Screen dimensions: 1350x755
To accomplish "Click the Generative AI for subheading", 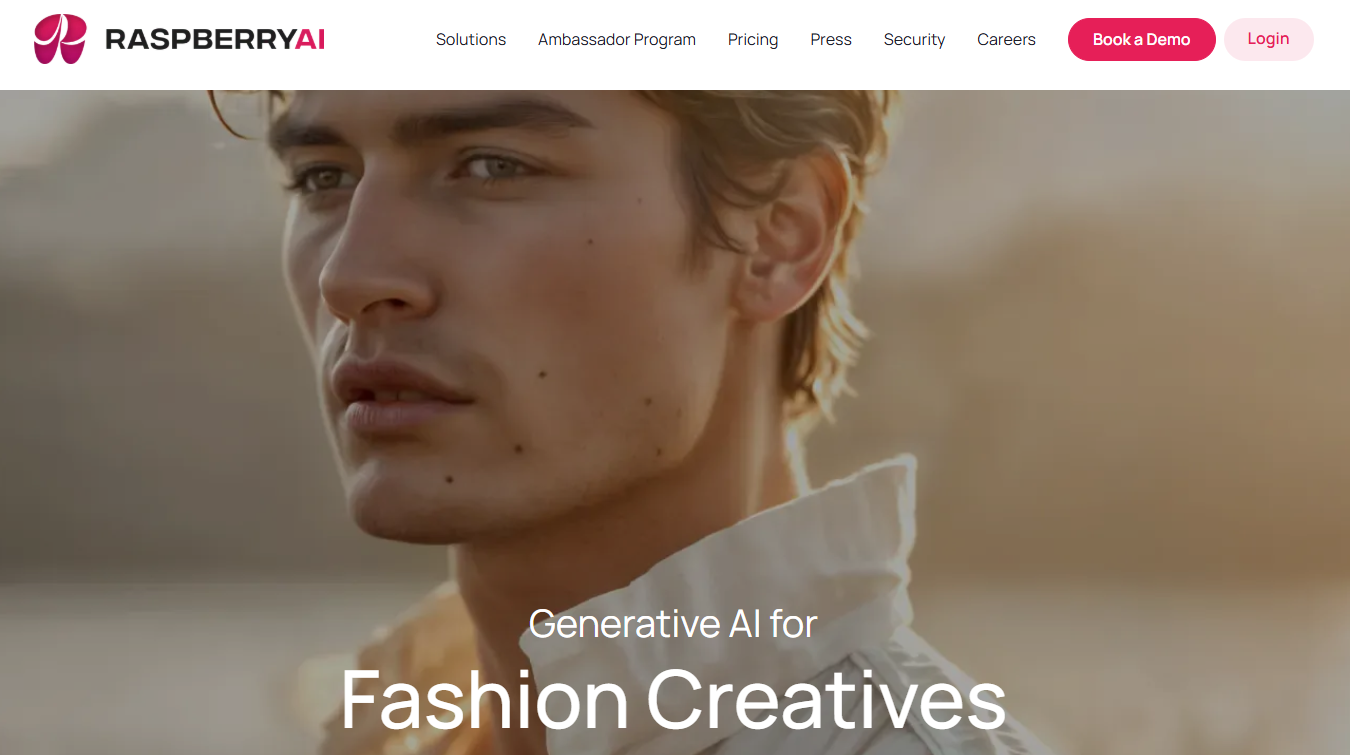I will coord(673,624).
